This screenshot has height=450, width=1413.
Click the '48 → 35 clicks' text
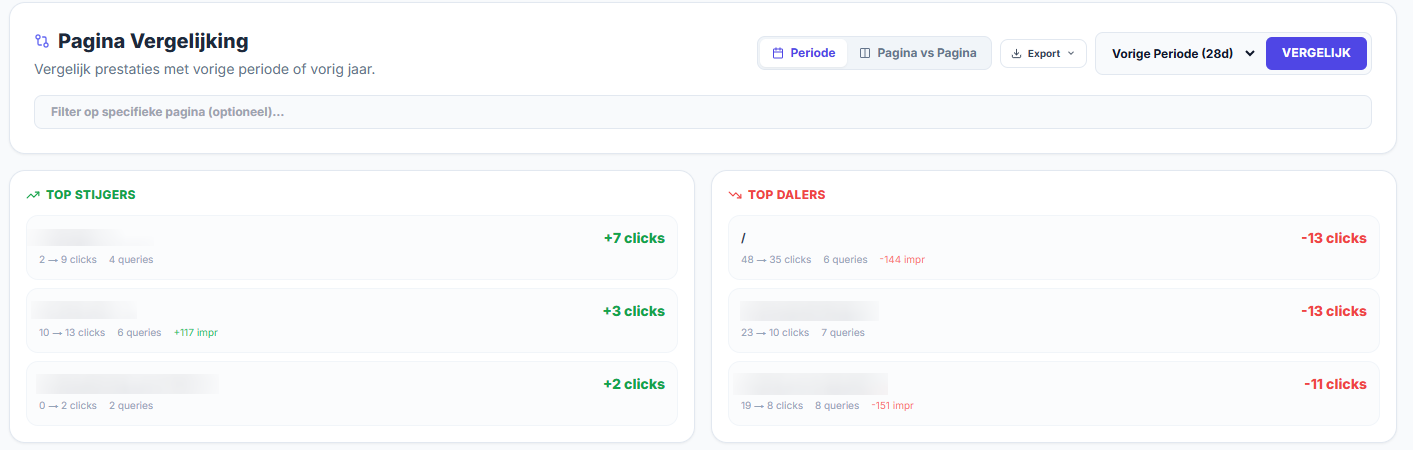pos(776,260)
